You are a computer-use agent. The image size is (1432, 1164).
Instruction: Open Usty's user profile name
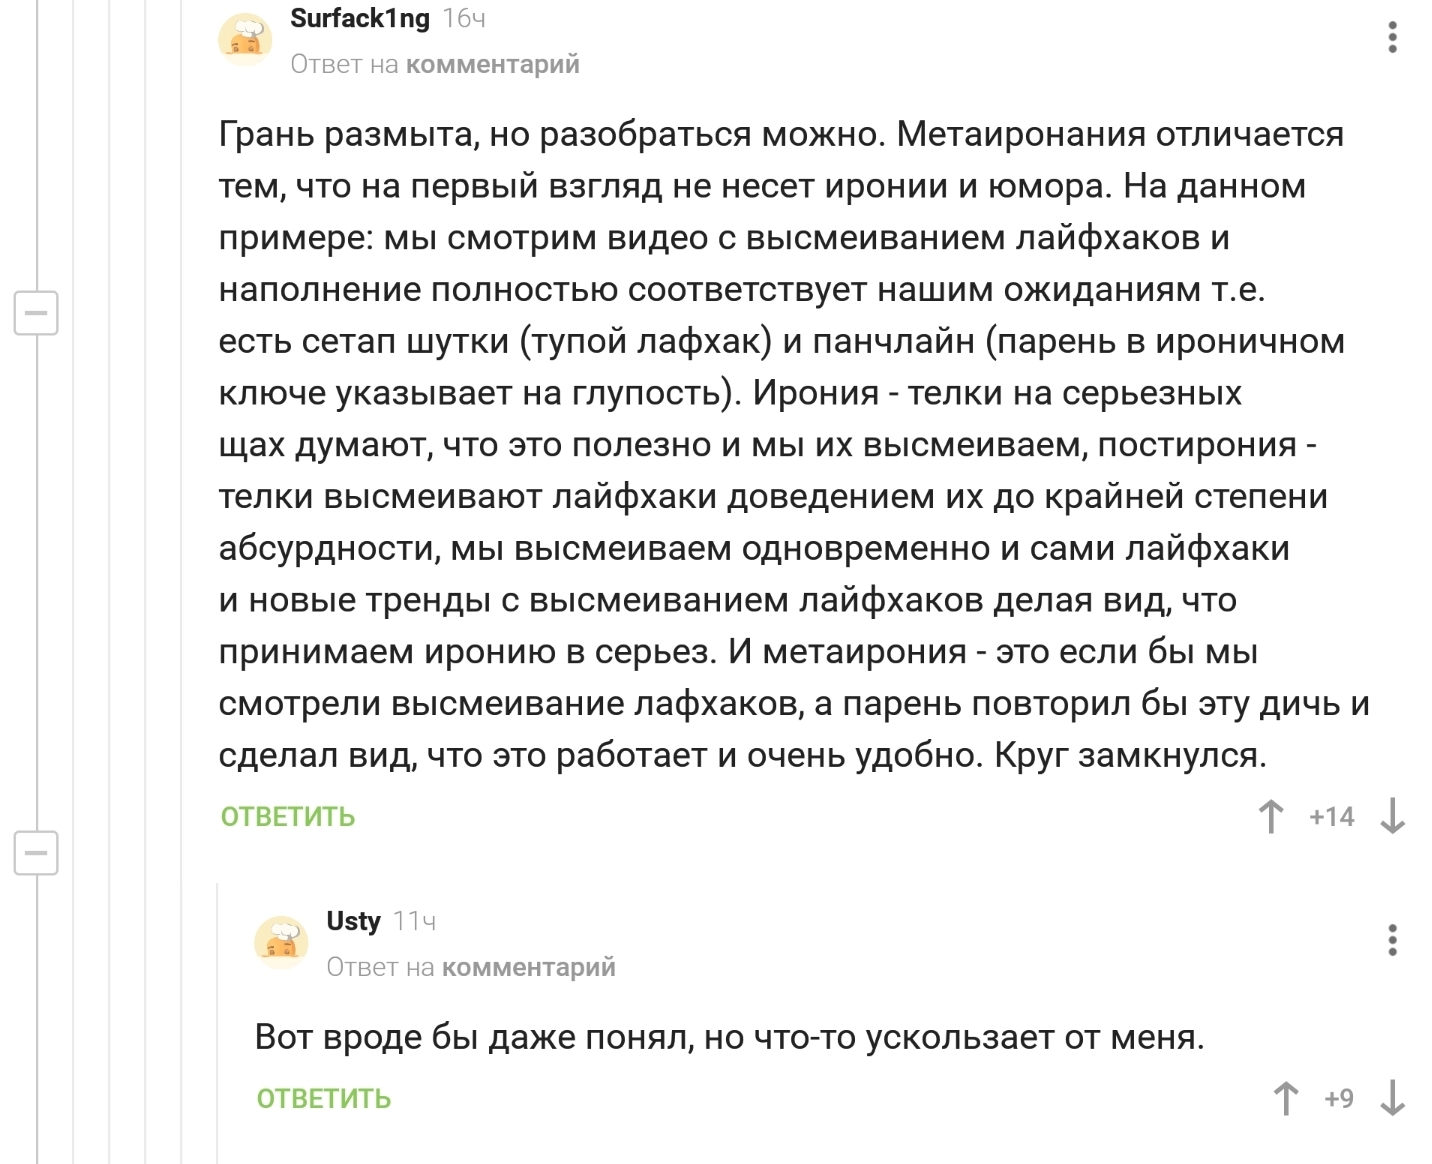353,921
